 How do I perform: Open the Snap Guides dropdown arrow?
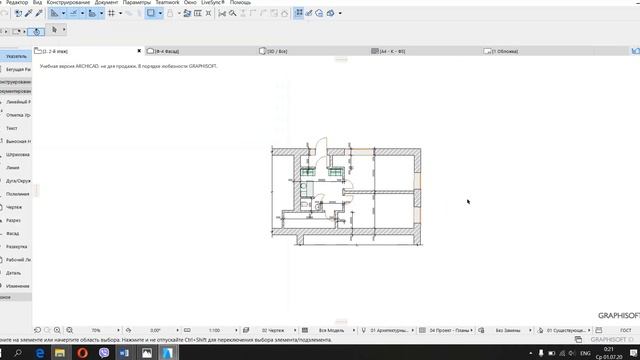[x=82, y=13]
